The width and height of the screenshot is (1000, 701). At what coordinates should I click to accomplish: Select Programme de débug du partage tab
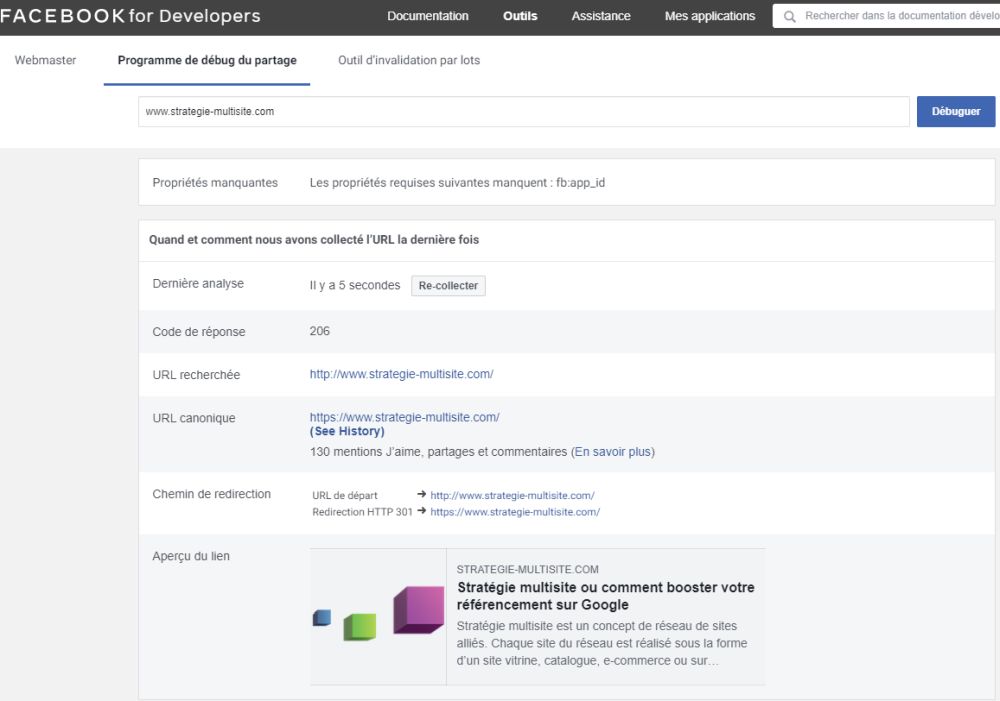(x=207, y=60)
